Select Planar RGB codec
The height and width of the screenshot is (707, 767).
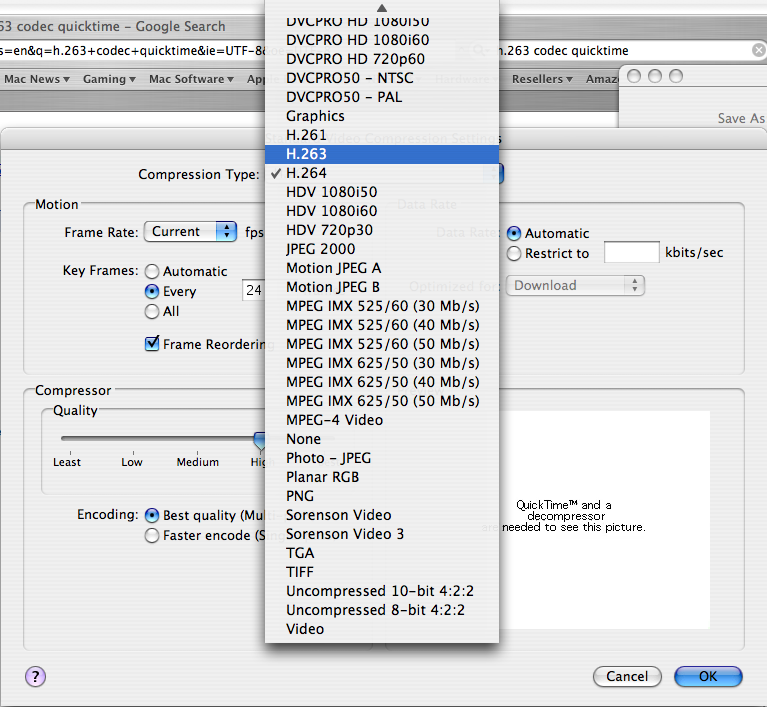(382, 478)
